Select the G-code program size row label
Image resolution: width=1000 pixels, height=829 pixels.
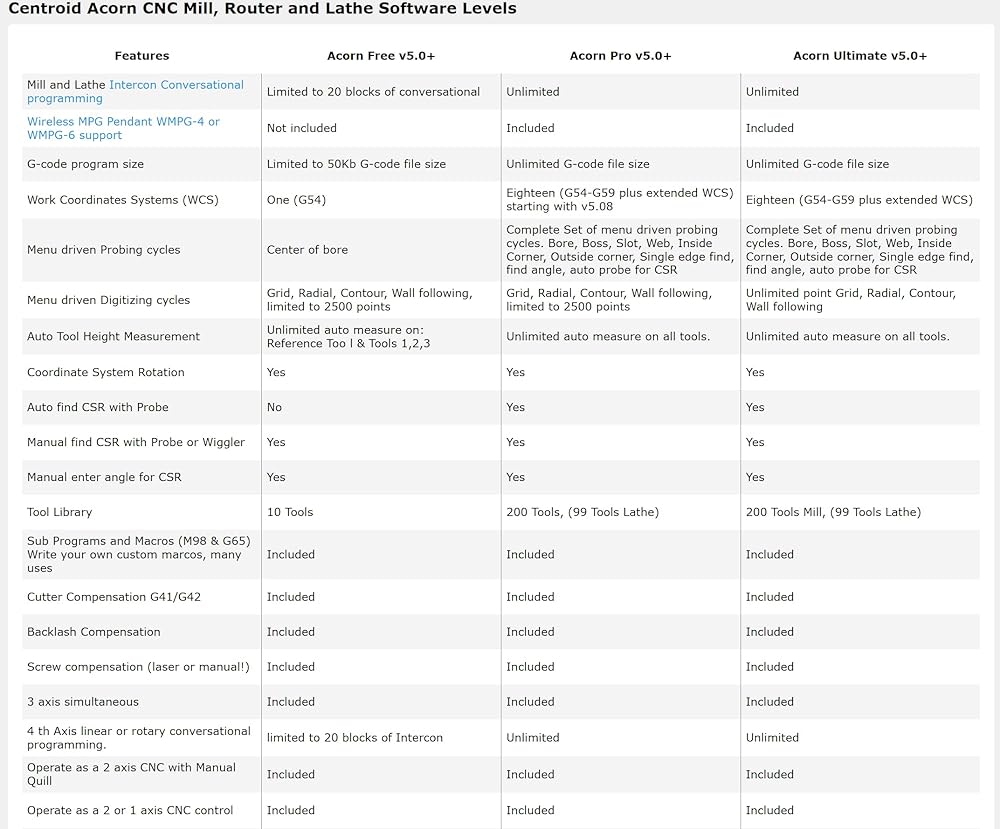point(85,164)
